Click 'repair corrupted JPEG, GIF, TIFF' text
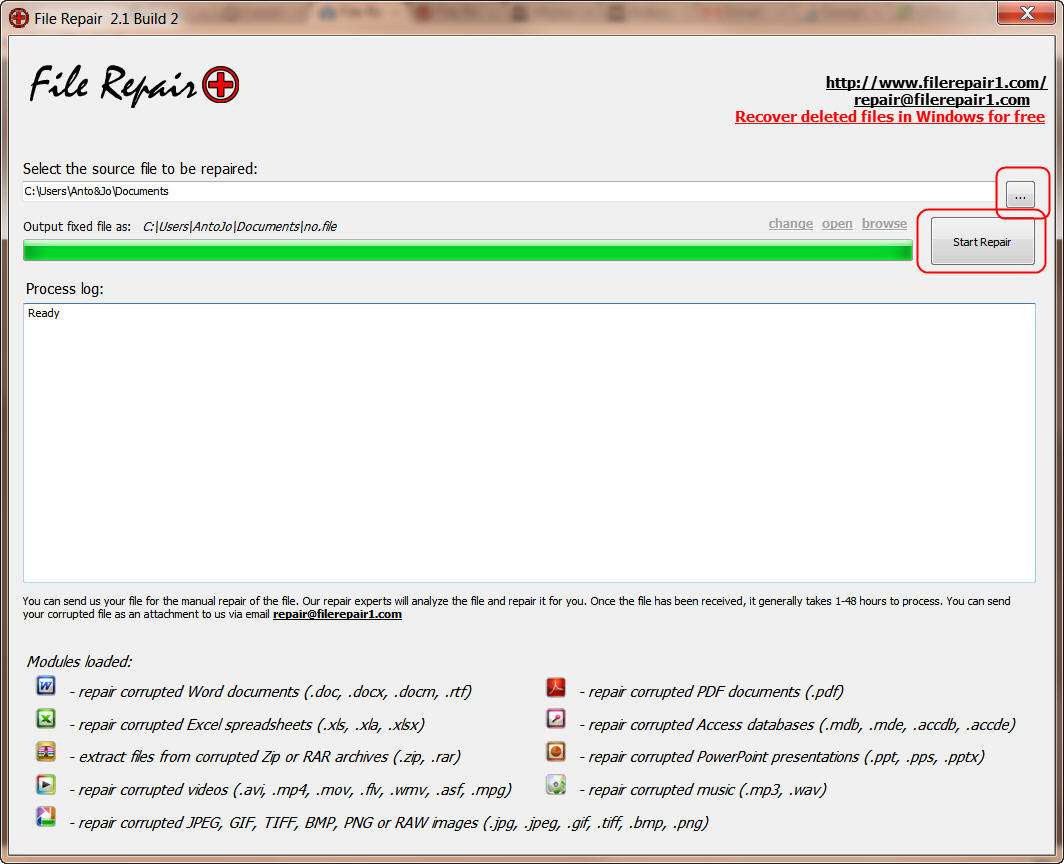1064x864 pixels. pos(389,823)
